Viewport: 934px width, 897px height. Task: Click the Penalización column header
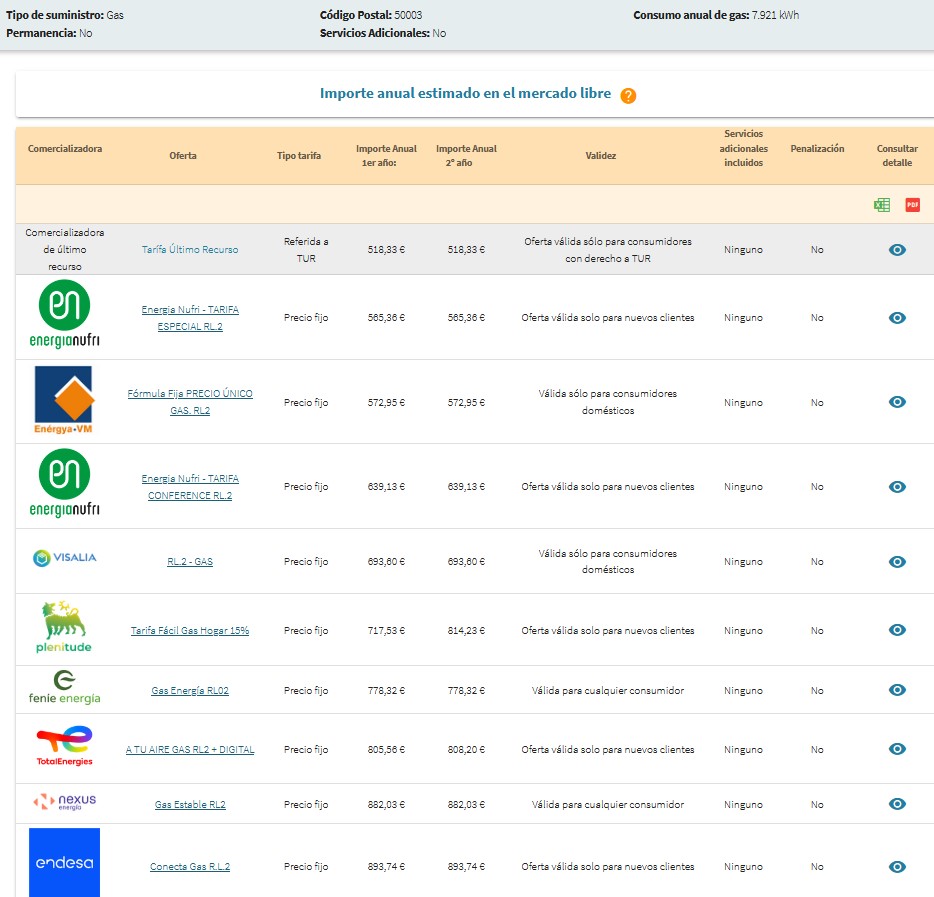817,149
